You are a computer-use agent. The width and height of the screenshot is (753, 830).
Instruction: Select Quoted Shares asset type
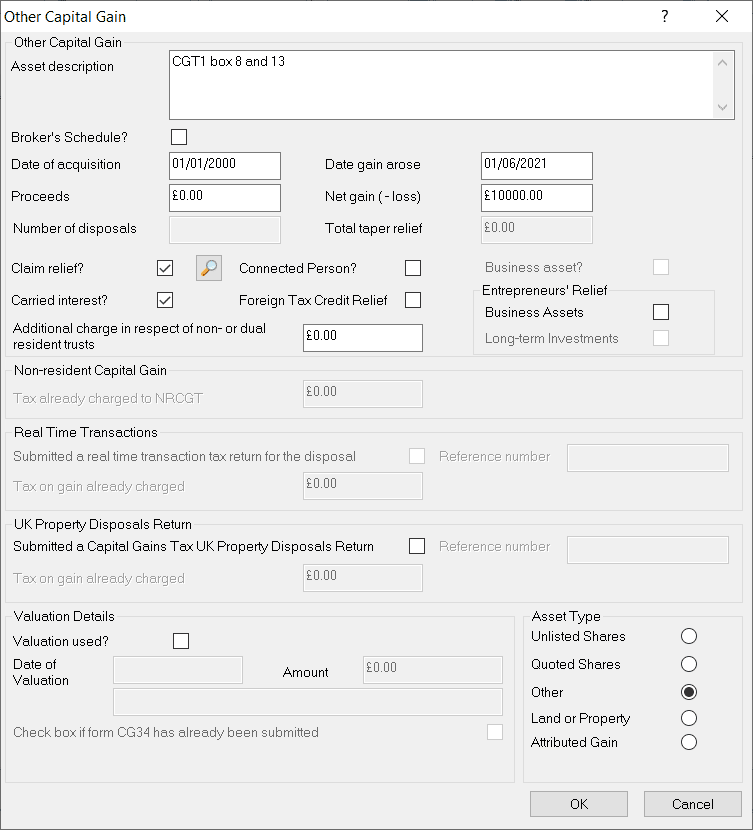[x=689, y=664]
